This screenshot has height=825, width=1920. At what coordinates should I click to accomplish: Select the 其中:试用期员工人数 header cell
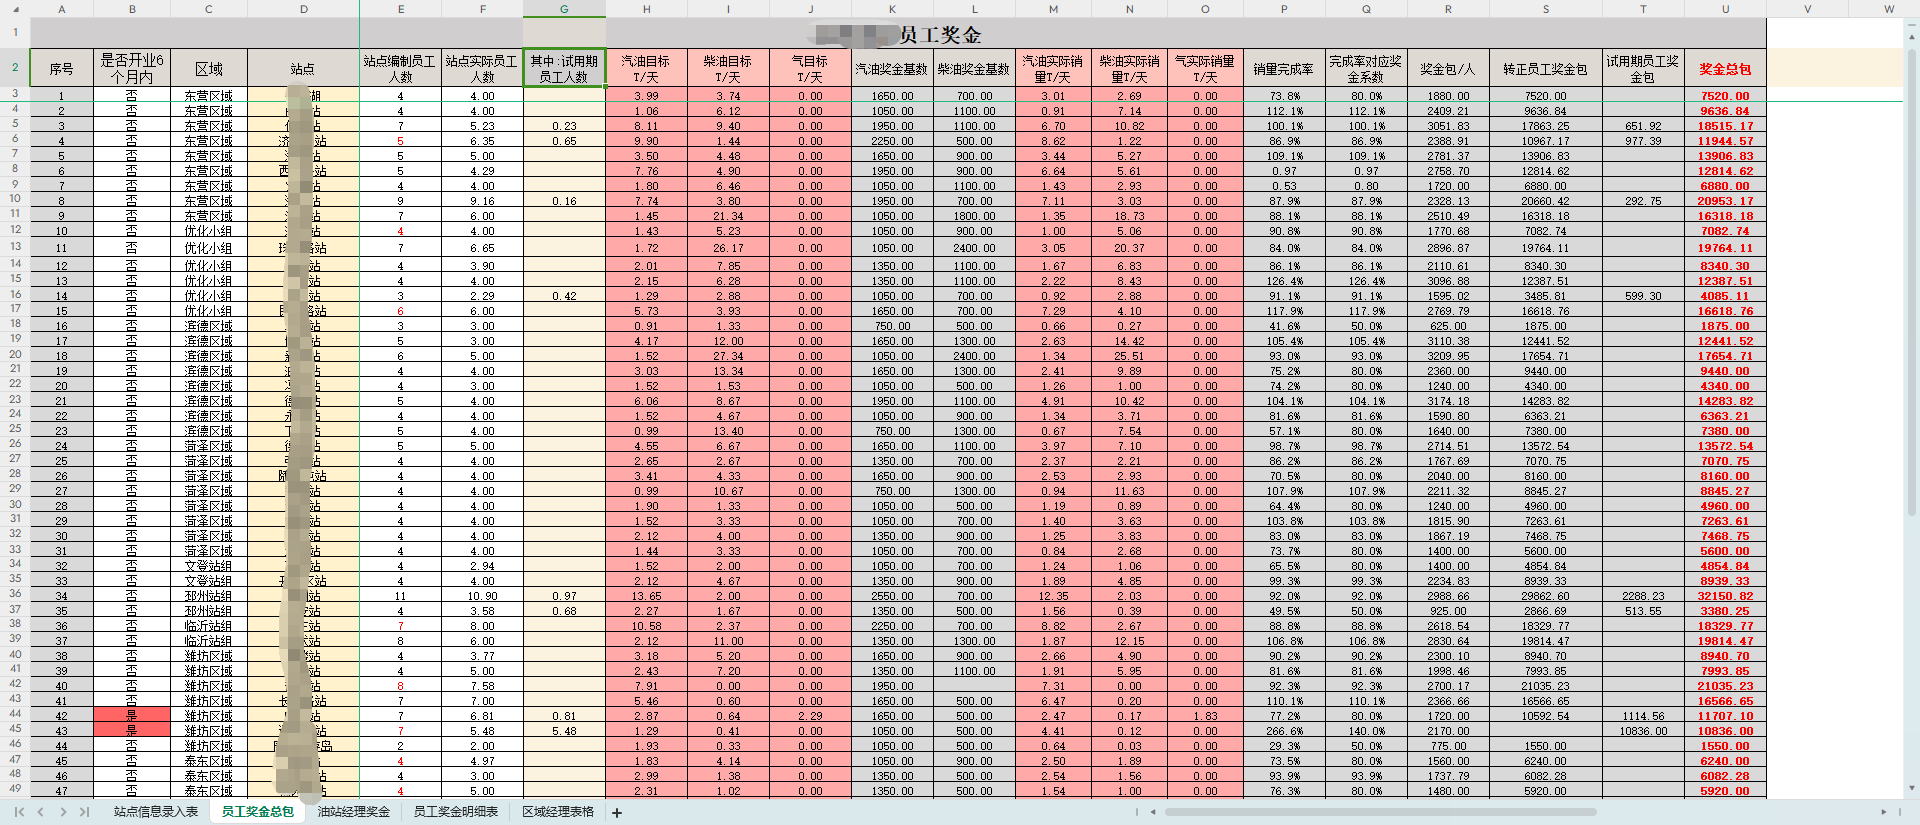coord(564,69)
